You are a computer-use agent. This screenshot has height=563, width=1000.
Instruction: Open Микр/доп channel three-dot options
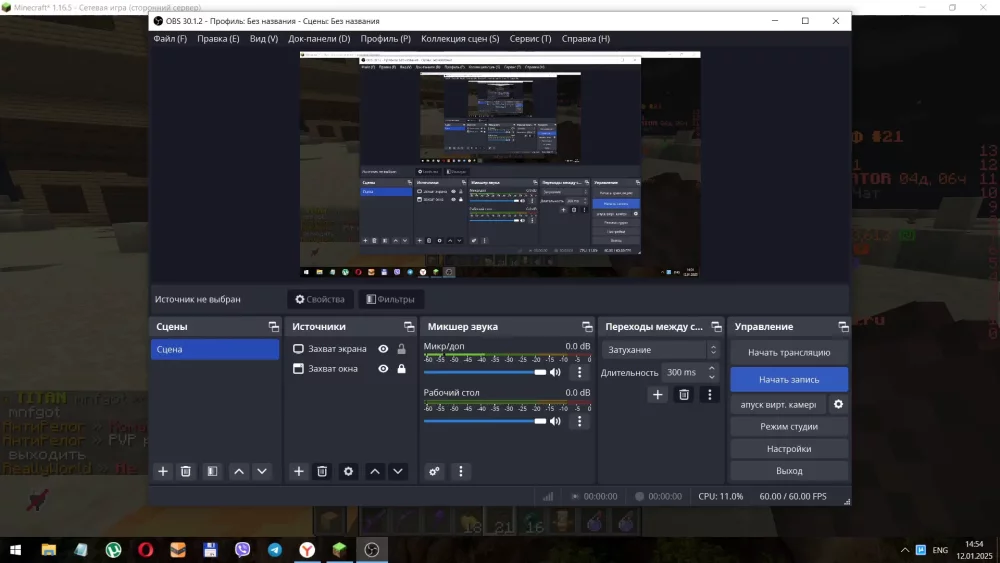580,372
